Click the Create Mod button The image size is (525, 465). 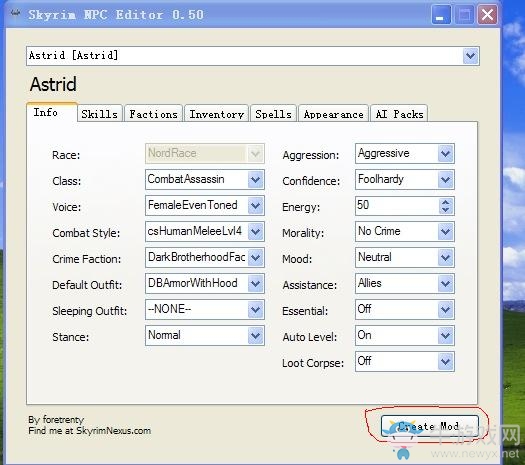(430, 426)
